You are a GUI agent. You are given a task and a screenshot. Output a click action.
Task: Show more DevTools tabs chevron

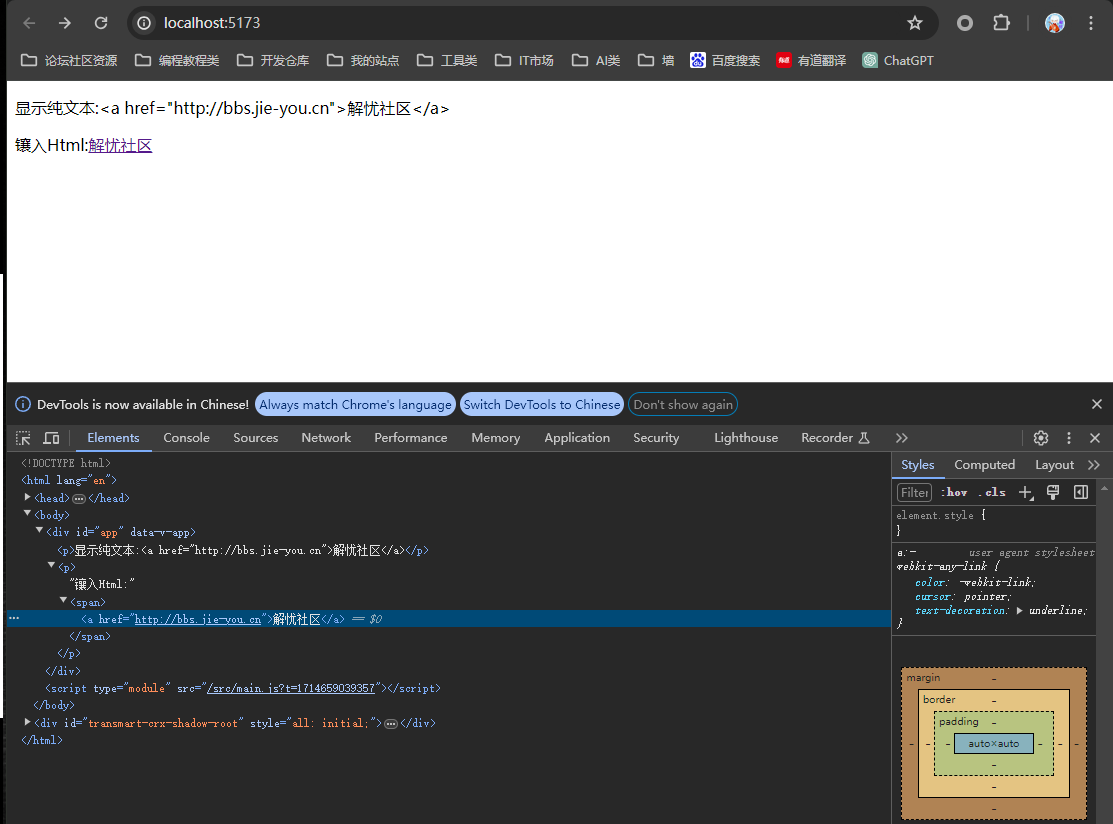pyautogui.click(x=901, y=438)
